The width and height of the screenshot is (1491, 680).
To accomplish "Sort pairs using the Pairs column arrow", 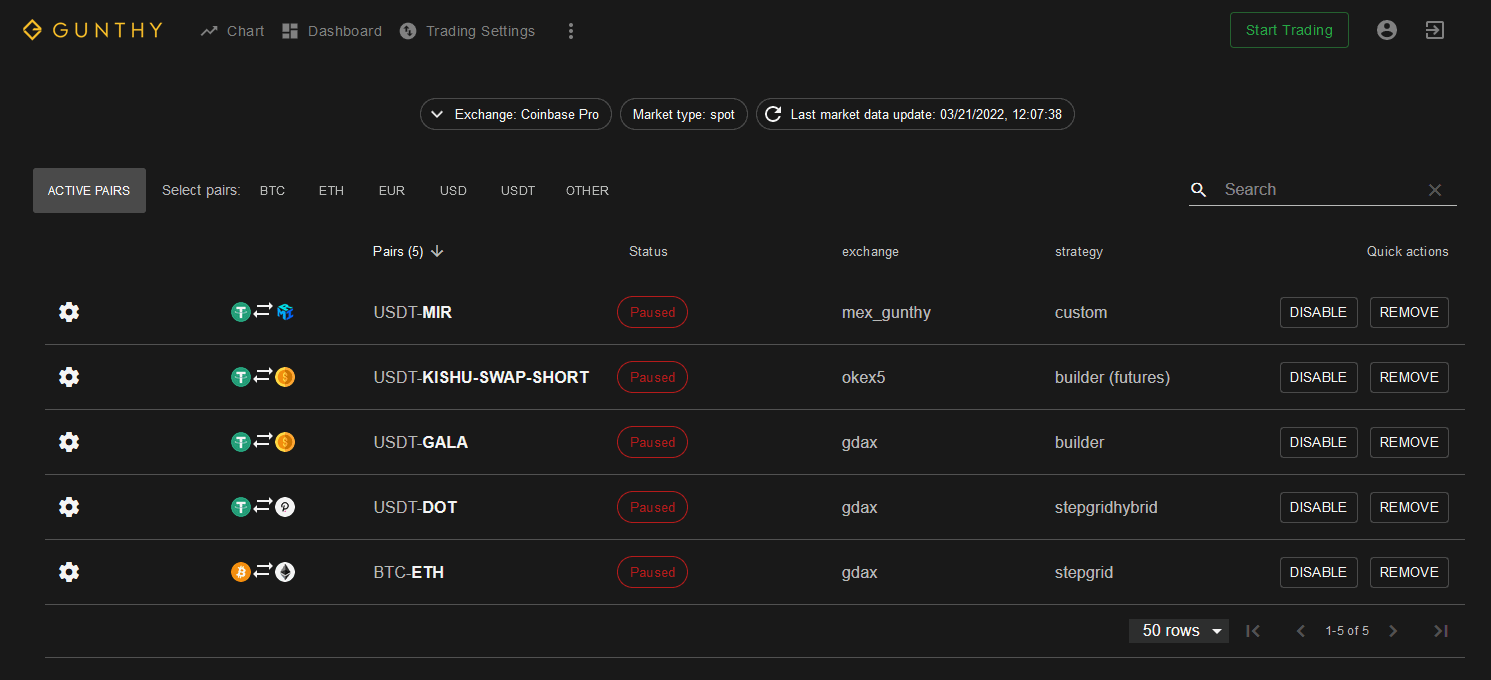I will (x=437, y=252).
